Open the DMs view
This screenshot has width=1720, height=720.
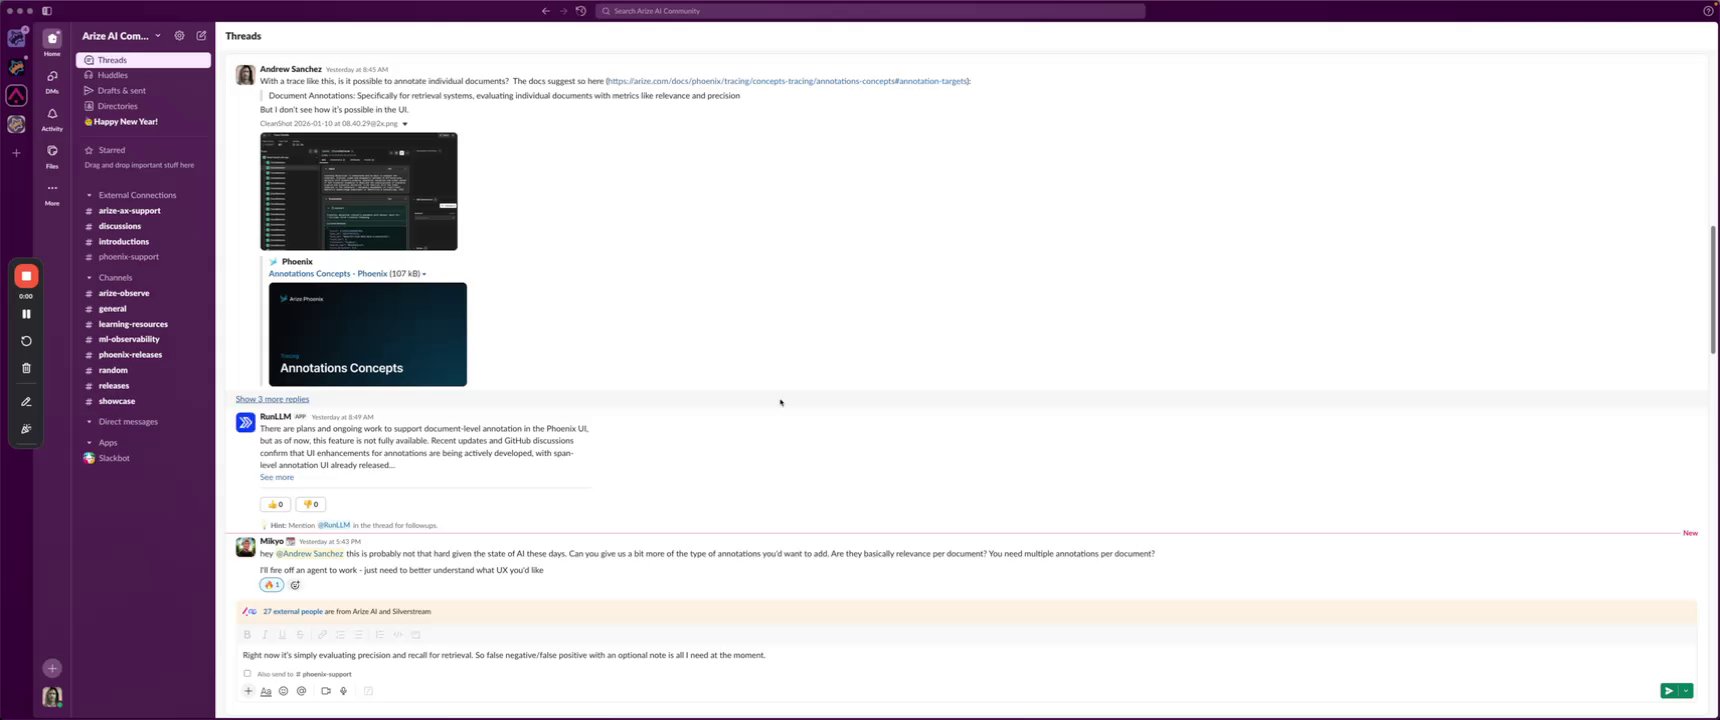coord(52,80)
